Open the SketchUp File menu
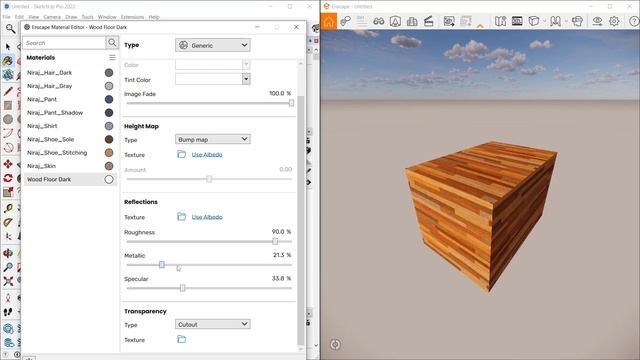Screen dimensions: 640x360 [7, 17]
